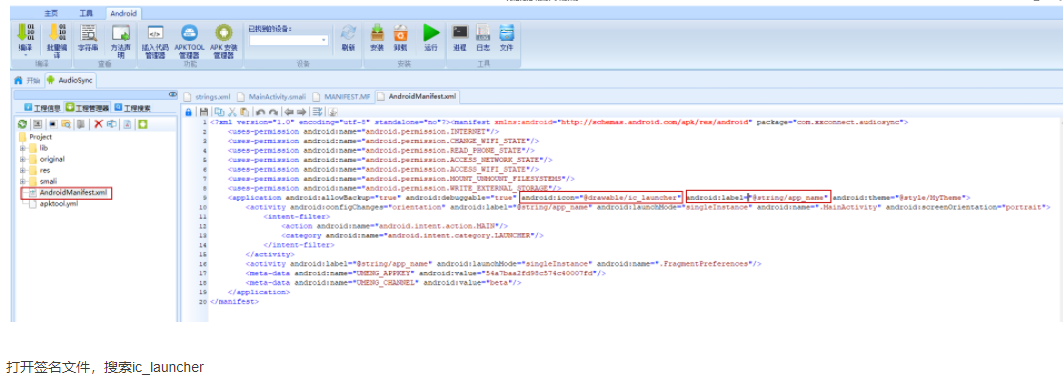Expand the smali folder node
1063x387 pixels.
click(22, 181)
